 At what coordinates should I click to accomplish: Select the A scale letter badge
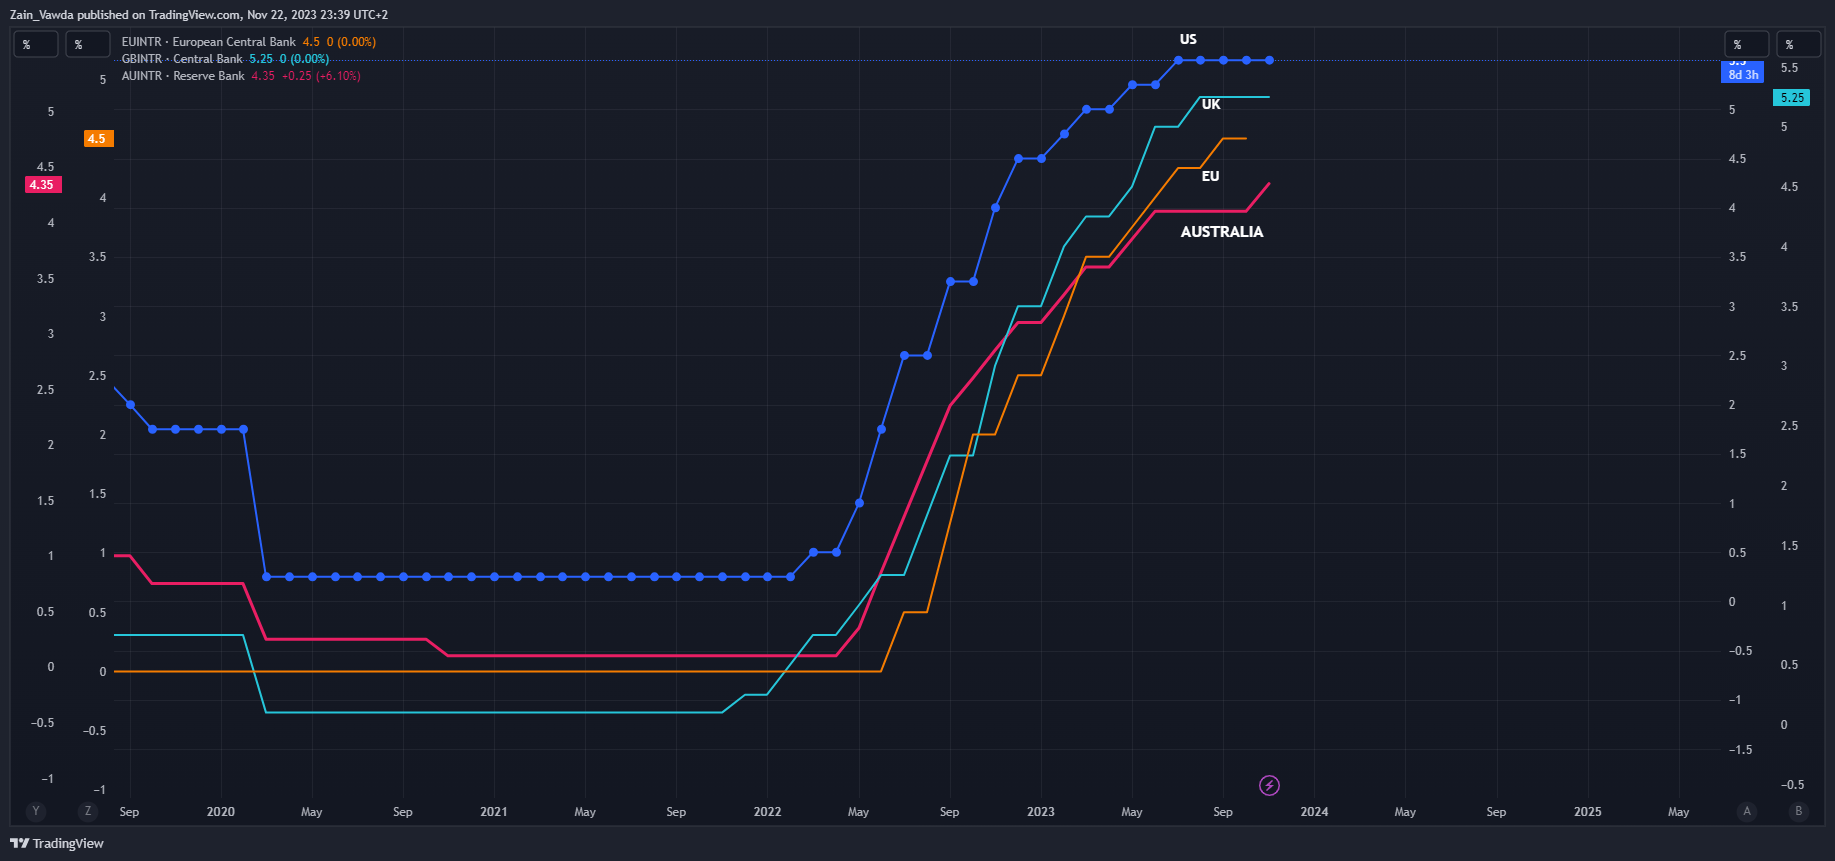1747,811
